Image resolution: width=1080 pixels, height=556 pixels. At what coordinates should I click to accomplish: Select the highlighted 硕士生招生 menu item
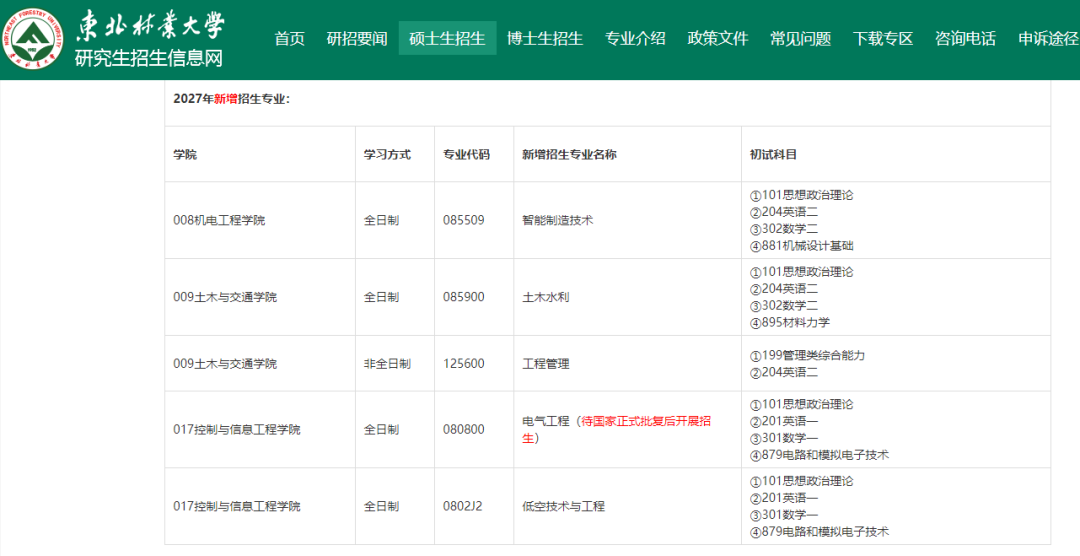click(448, 39)
